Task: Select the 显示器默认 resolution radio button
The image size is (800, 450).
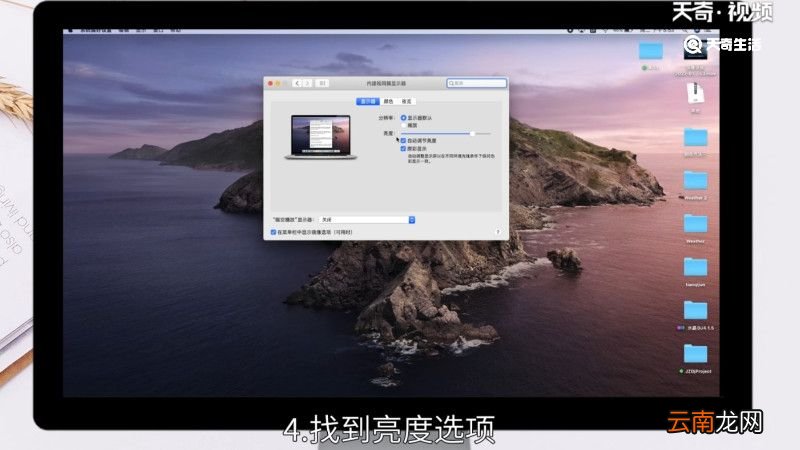Action: click(x=403, y=118)
